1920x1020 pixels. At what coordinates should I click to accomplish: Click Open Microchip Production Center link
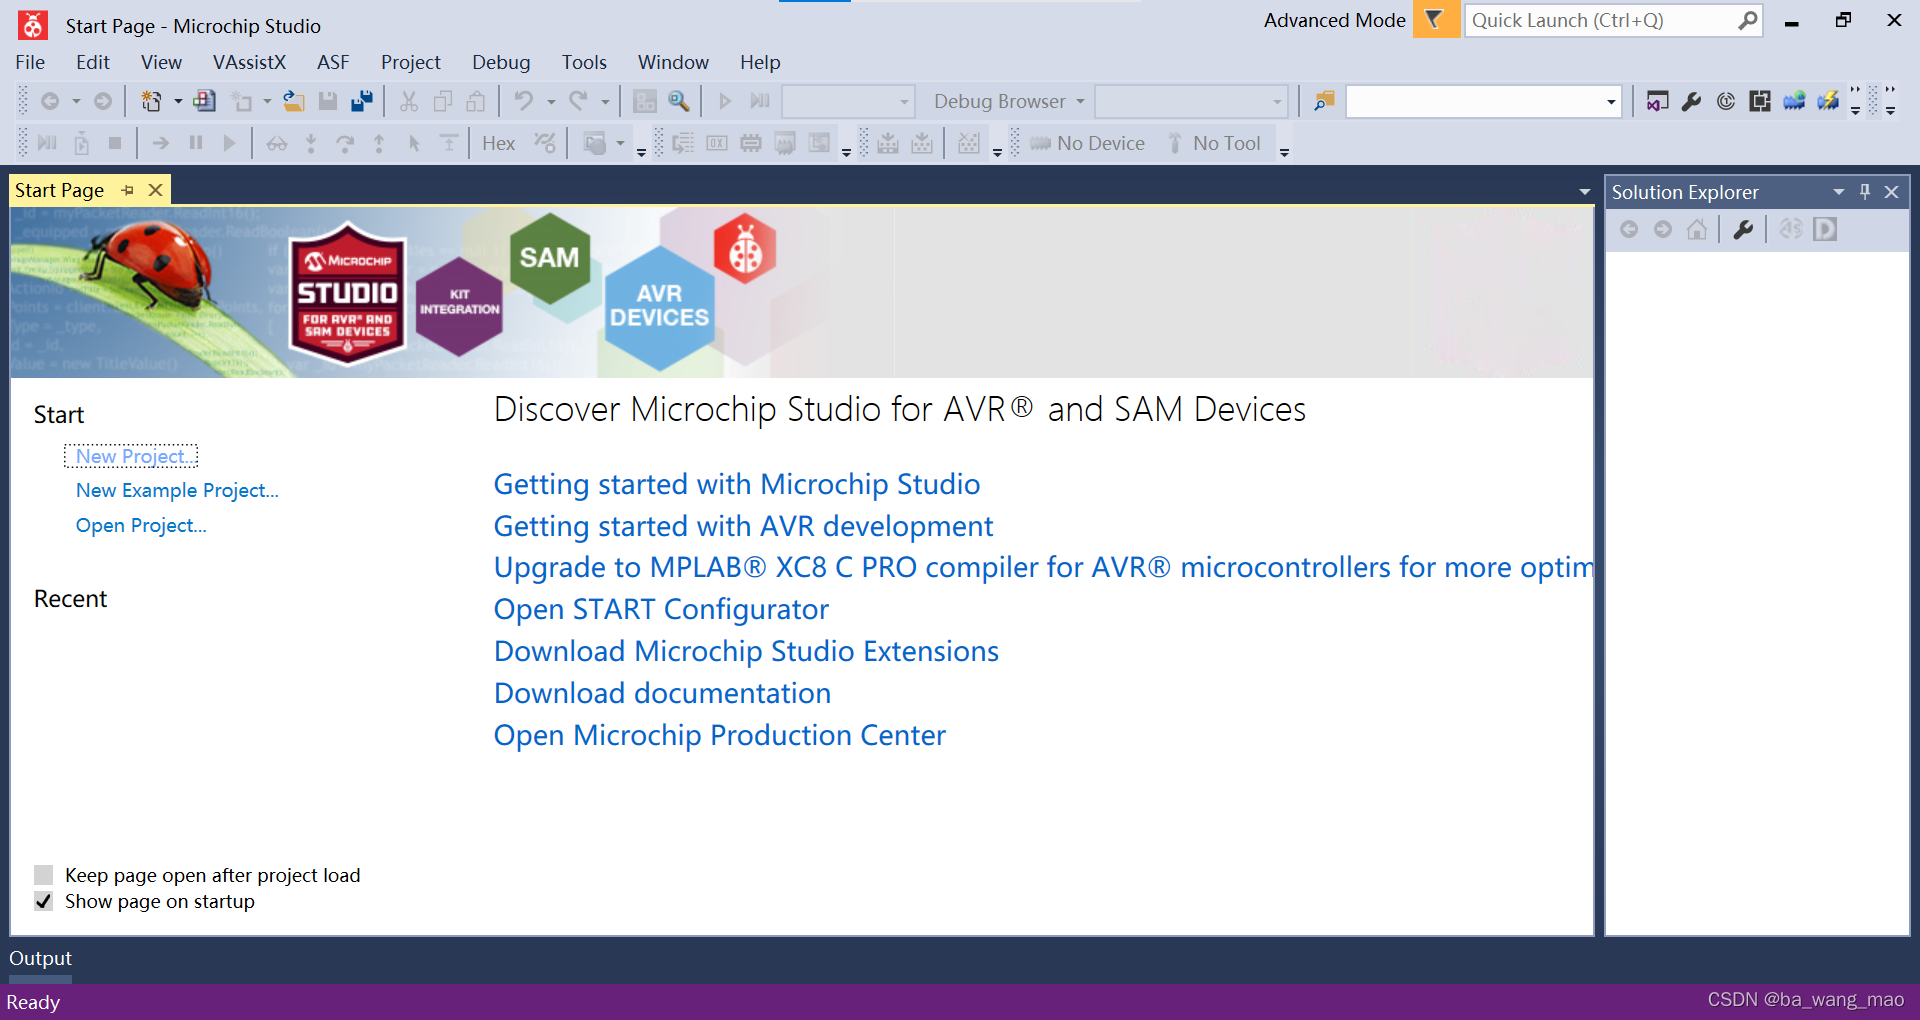pyautogui.click(x=719, y=735)
